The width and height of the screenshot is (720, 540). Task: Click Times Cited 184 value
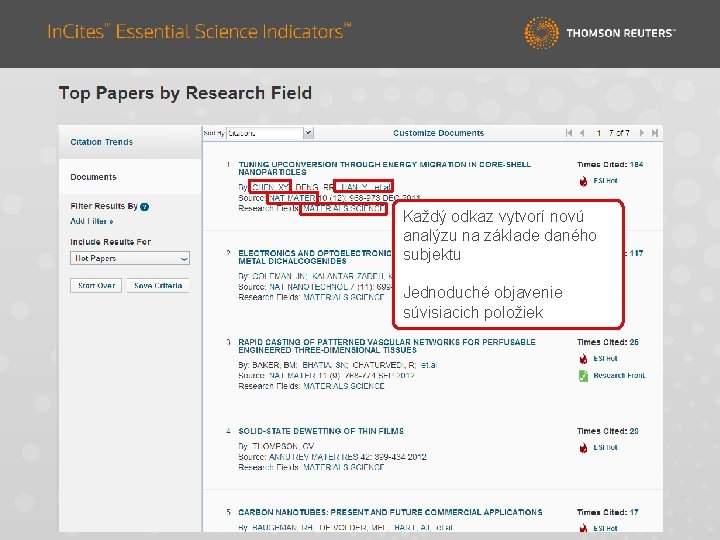point(636,164)
